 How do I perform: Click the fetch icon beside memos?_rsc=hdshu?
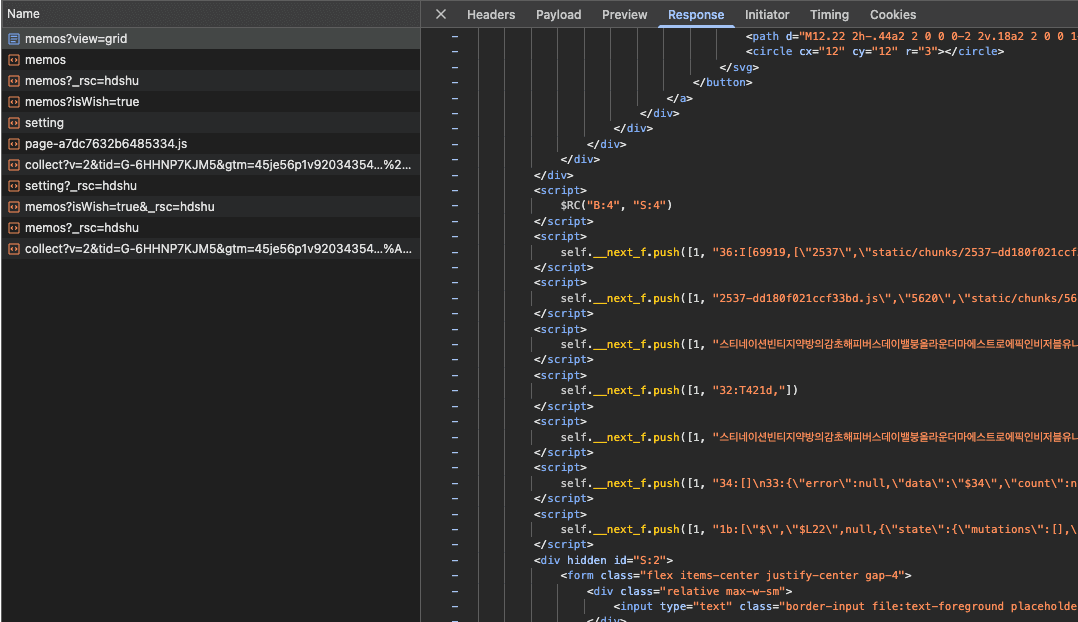[12, 80]
